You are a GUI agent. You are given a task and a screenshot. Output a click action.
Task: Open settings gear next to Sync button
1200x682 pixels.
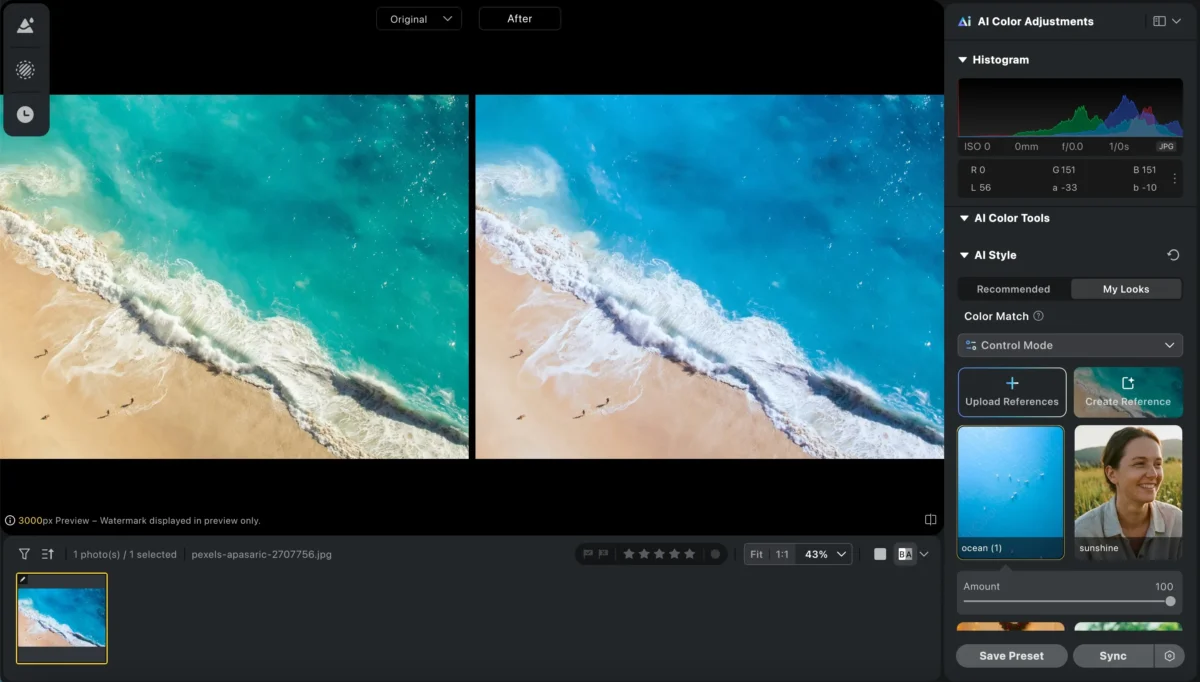pos(1169,656)
